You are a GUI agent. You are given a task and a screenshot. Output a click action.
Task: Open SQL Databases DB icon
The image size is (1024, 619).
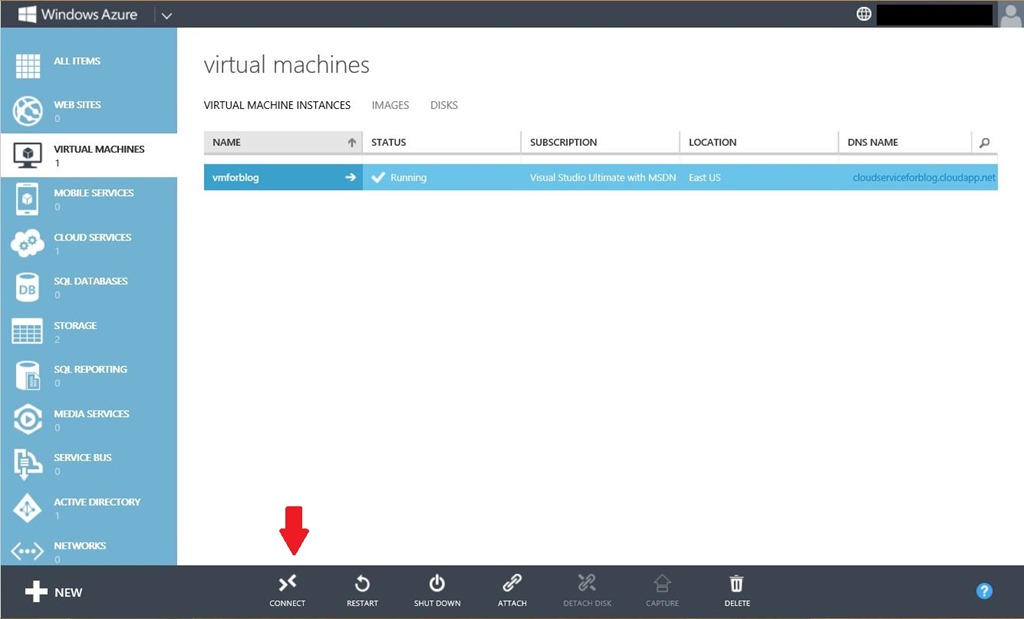pos(27,288)
